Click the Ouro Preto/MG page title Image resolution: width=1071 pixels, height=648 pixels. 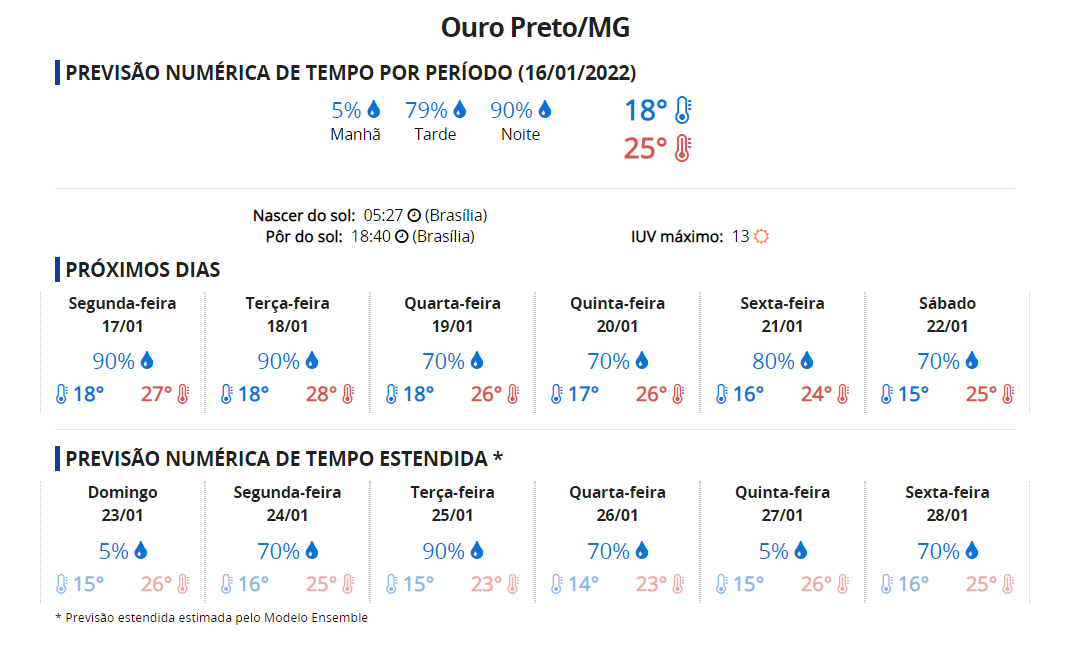[535, 27]
